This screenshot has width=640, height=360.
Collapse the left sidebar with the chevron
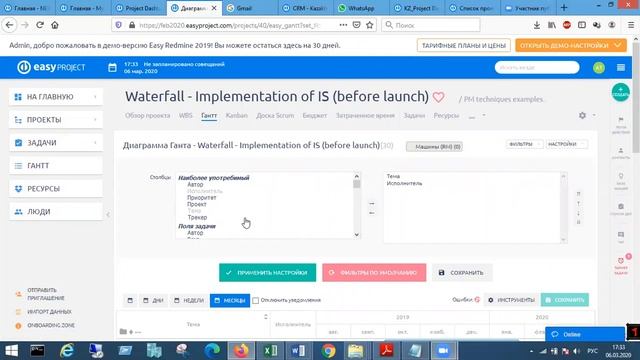click(108, 214)
